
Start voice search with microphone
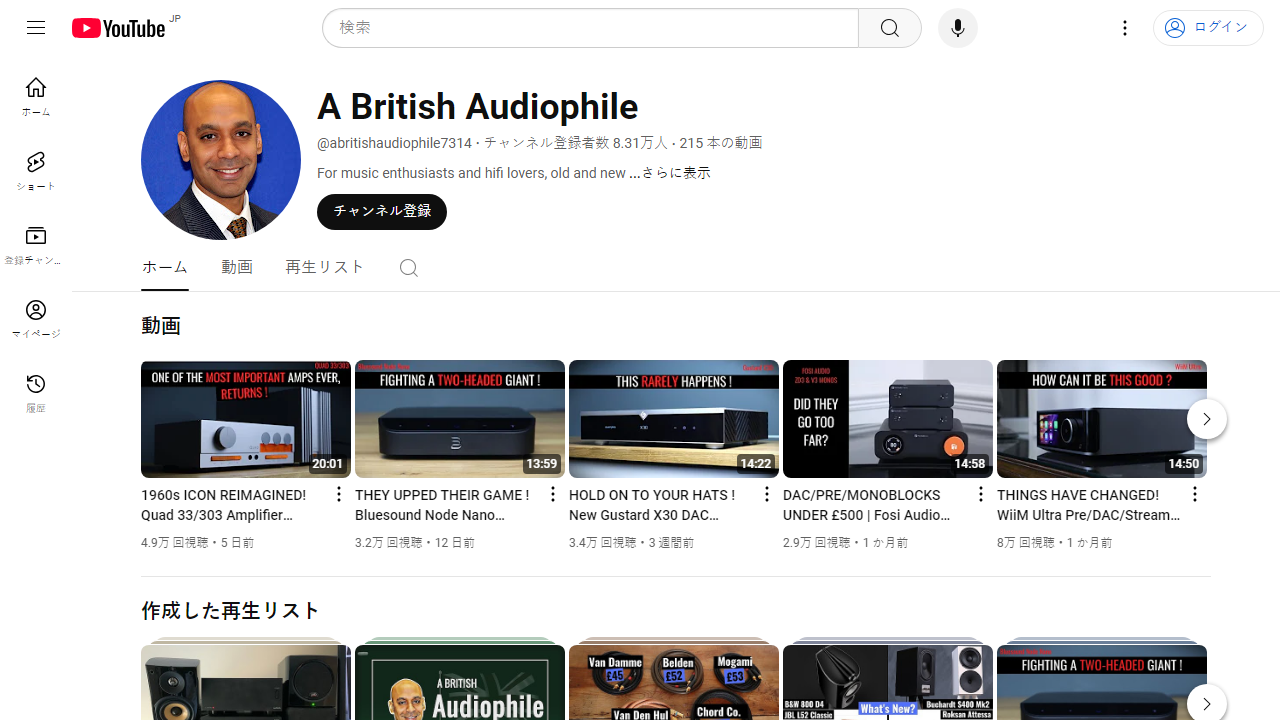958,28
